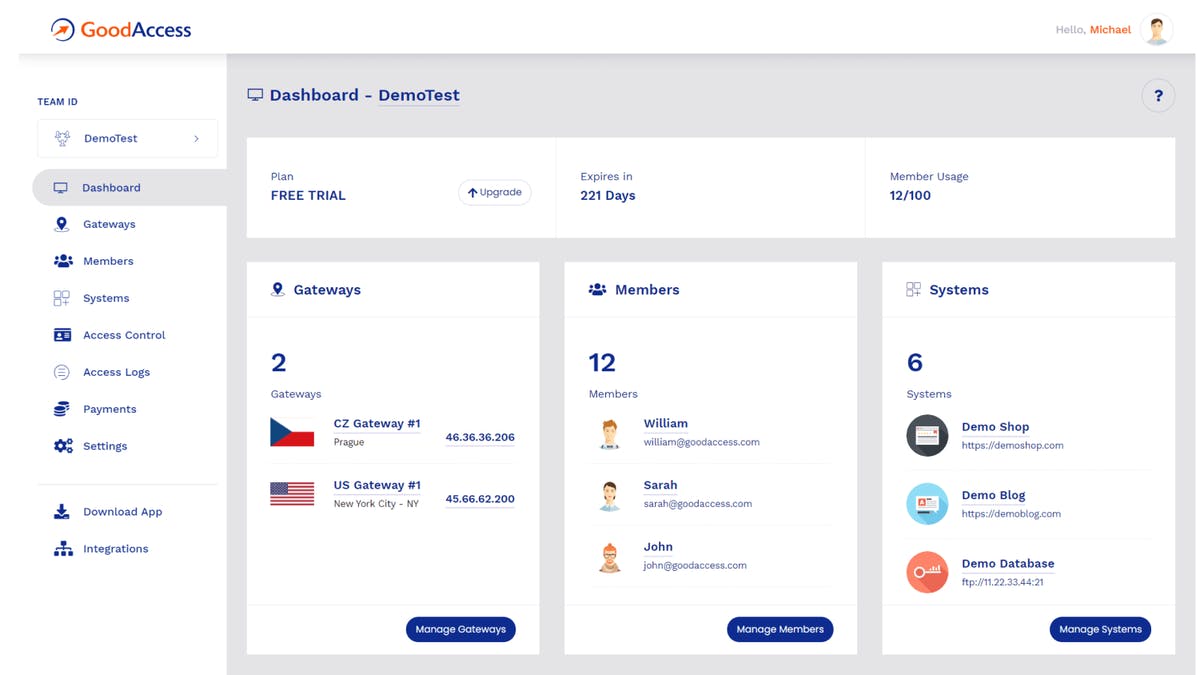Click ftp://11.22.33.44:21 address text
This screenshot has width=1200, height=675.
(x=1002, y=582)
